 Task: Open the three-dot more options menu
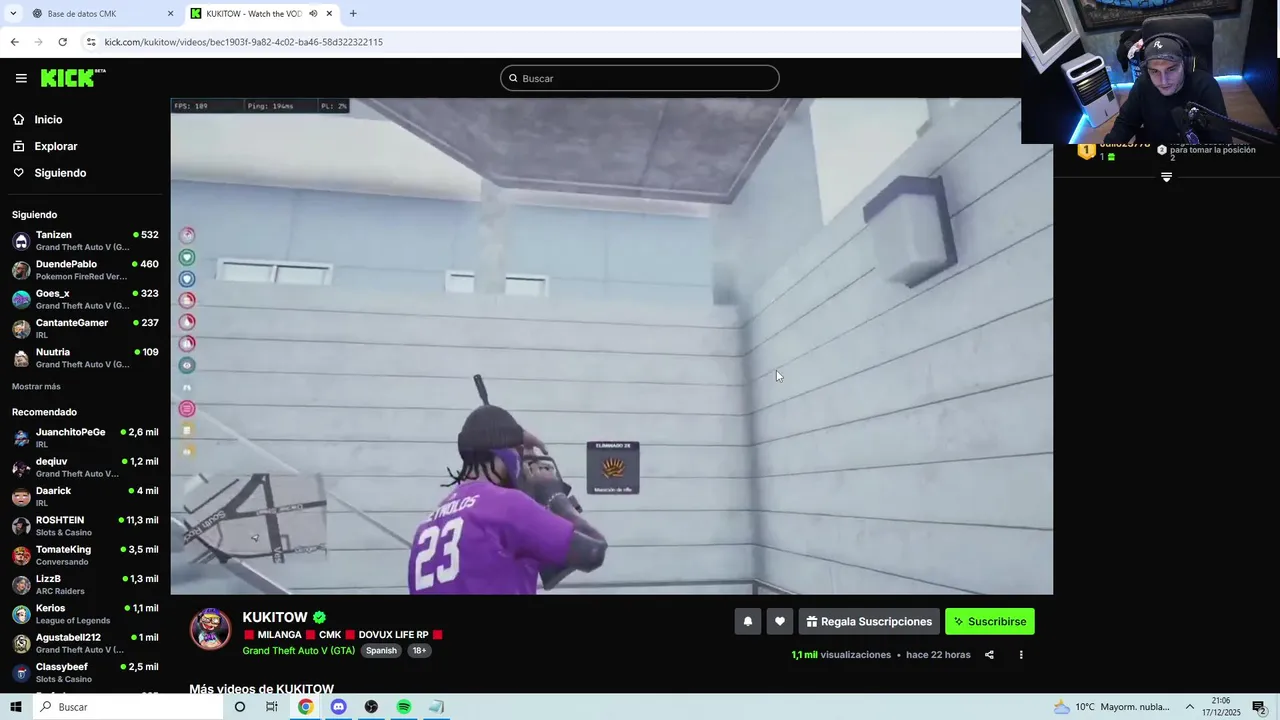(x=1021, y=655)
